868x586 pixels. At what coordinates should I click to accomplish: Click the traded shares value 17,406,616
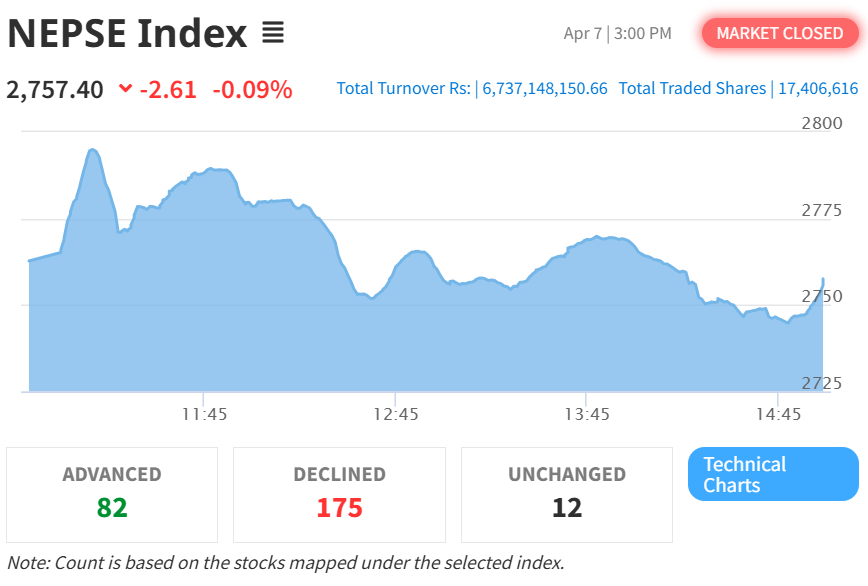coord(815,88)
